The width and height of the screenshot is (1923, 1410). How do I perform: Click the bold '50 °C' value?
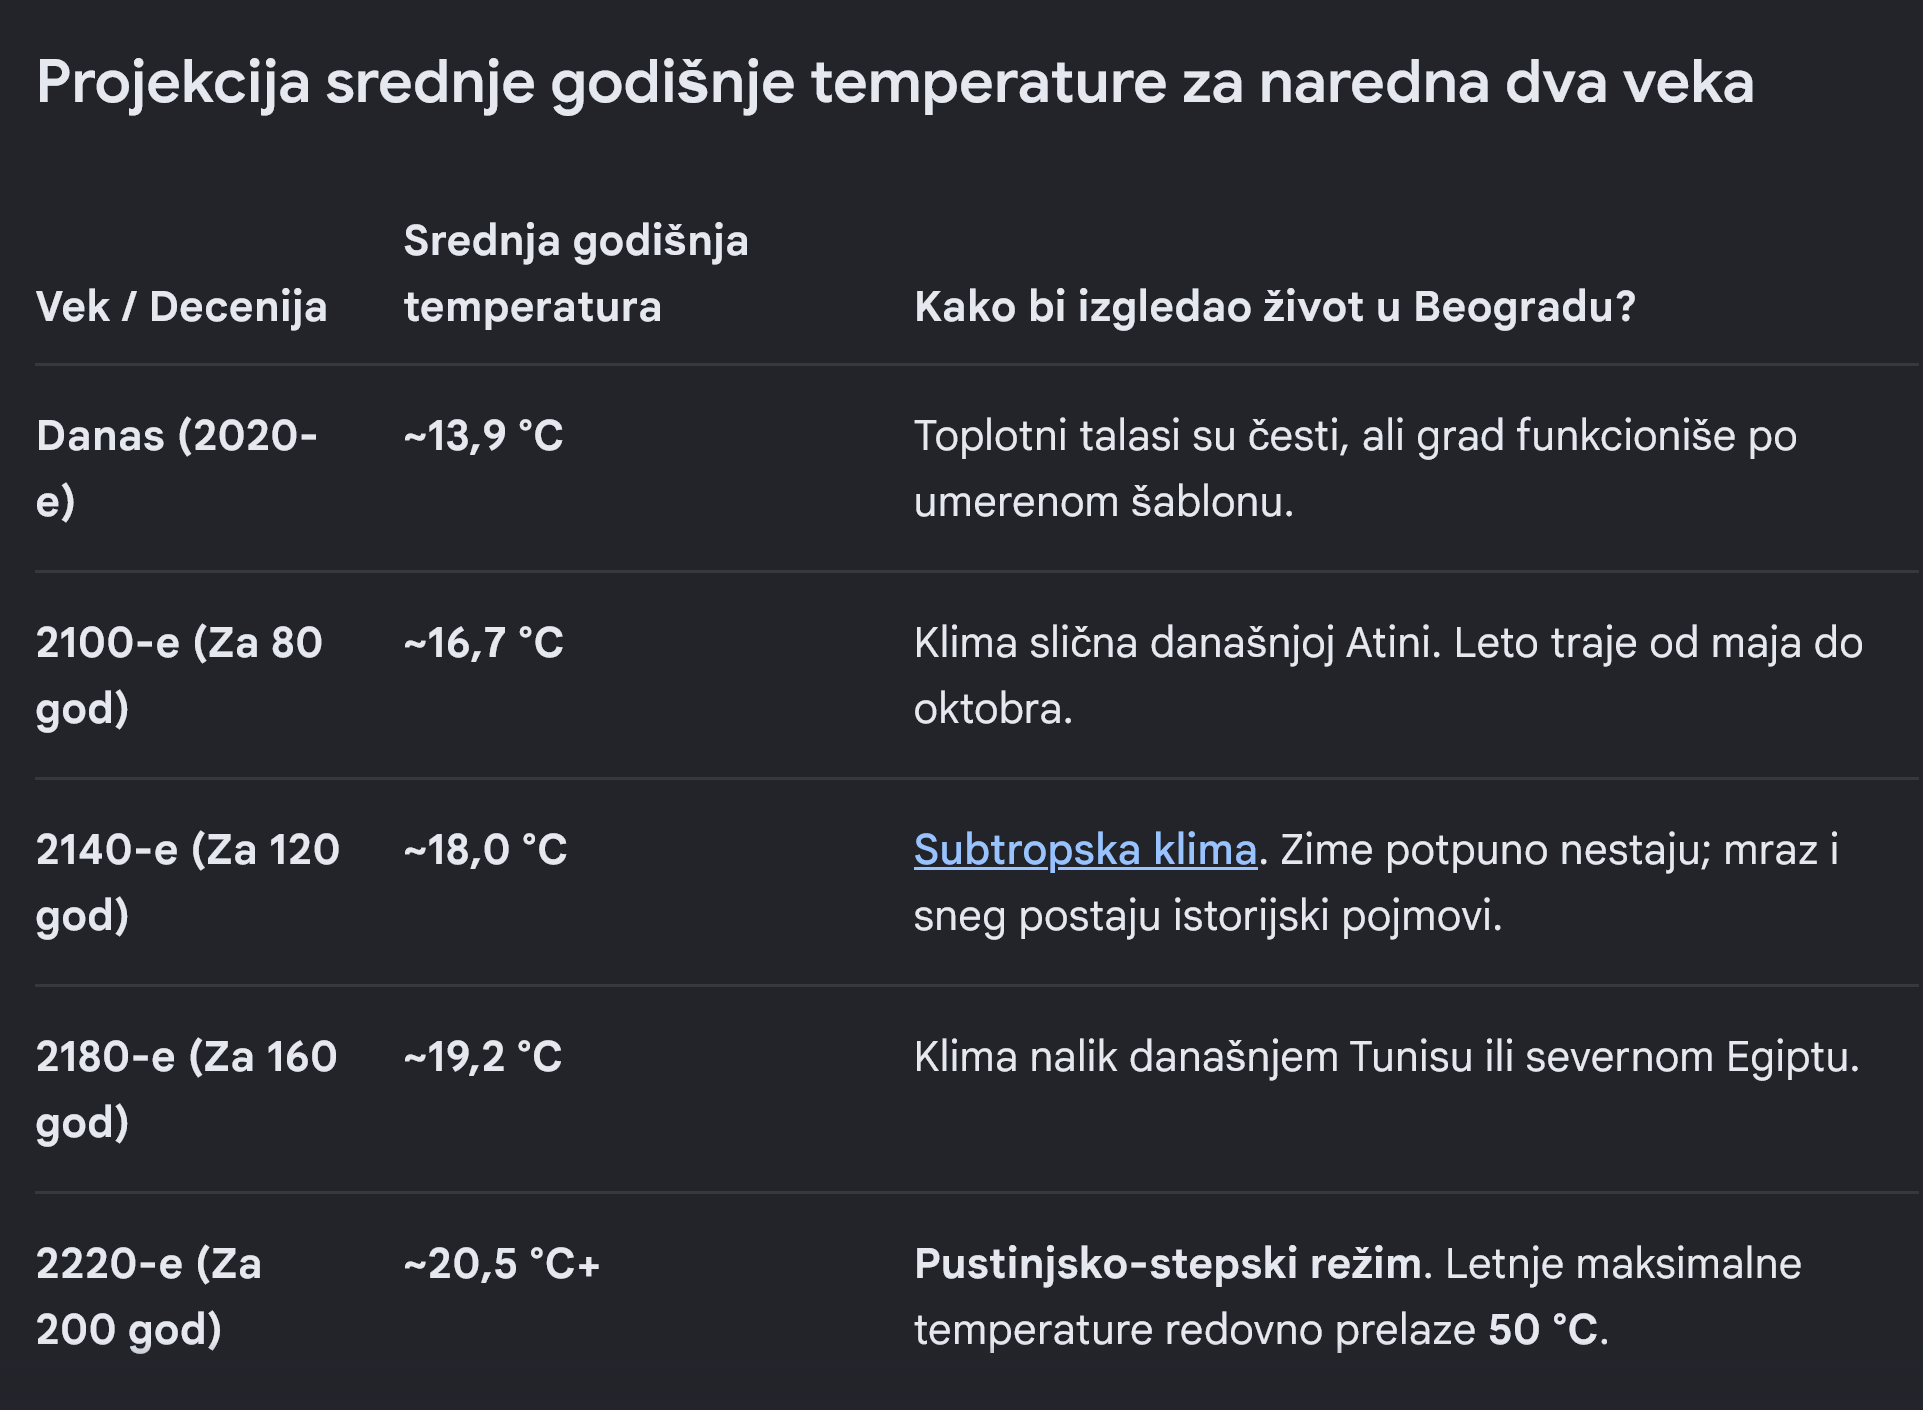(x=1543, y=1330)
